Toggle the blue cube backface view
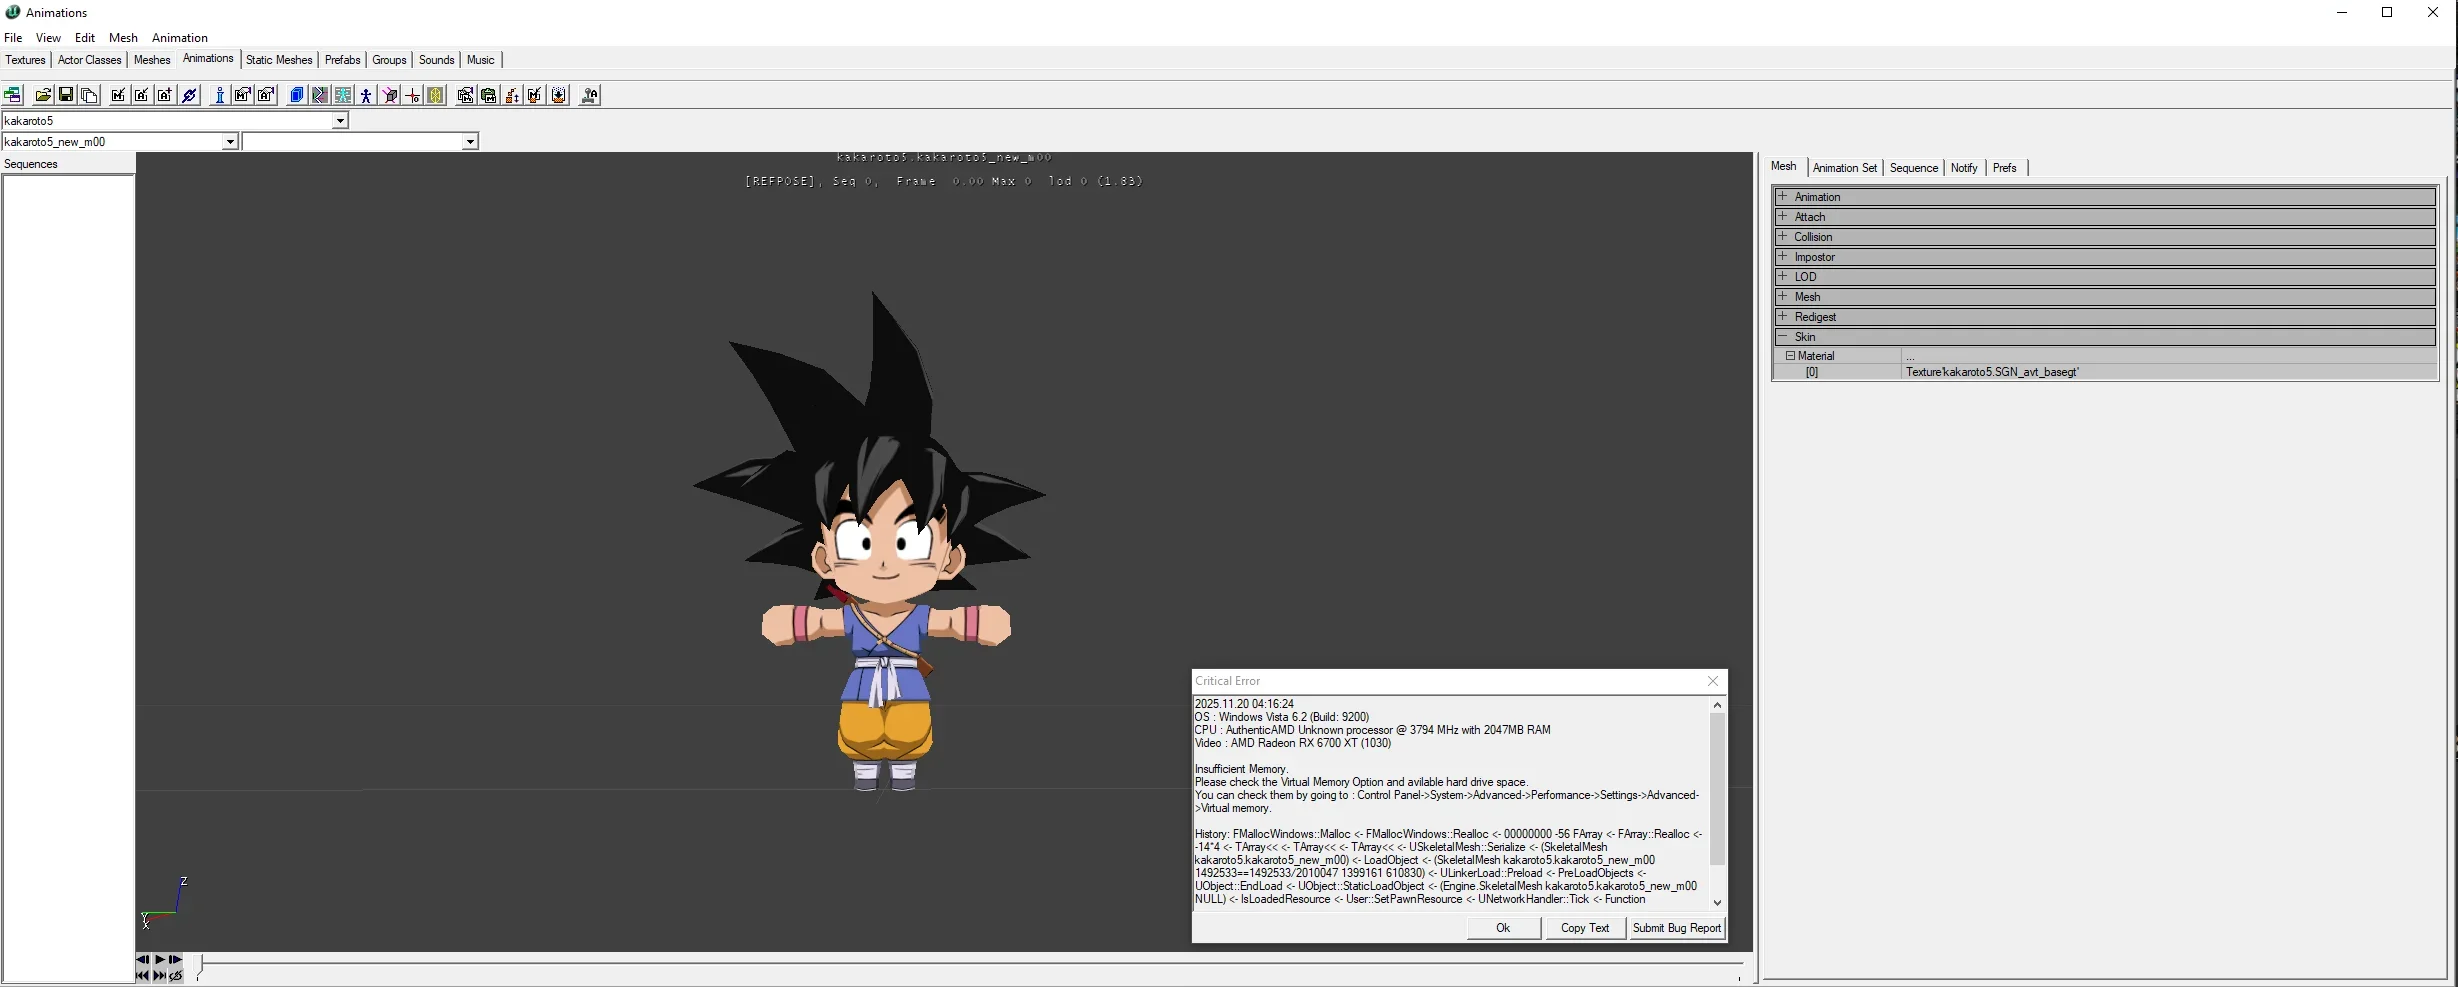Screen dimensions: 2458x987 (297, 95)
